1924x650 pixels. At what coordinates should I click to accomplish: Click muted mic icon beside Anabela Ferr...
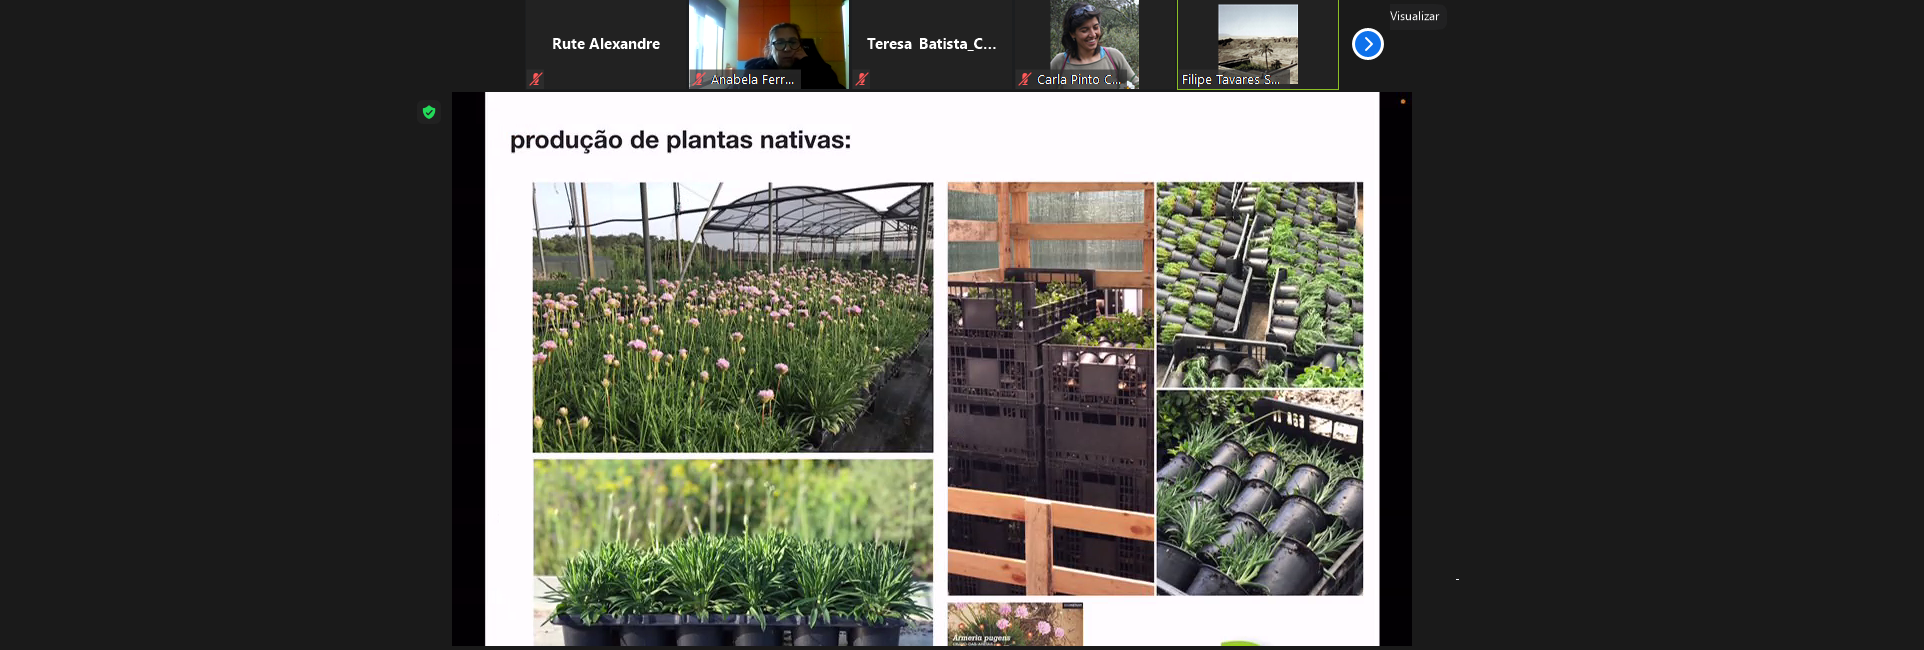(699, 79)
